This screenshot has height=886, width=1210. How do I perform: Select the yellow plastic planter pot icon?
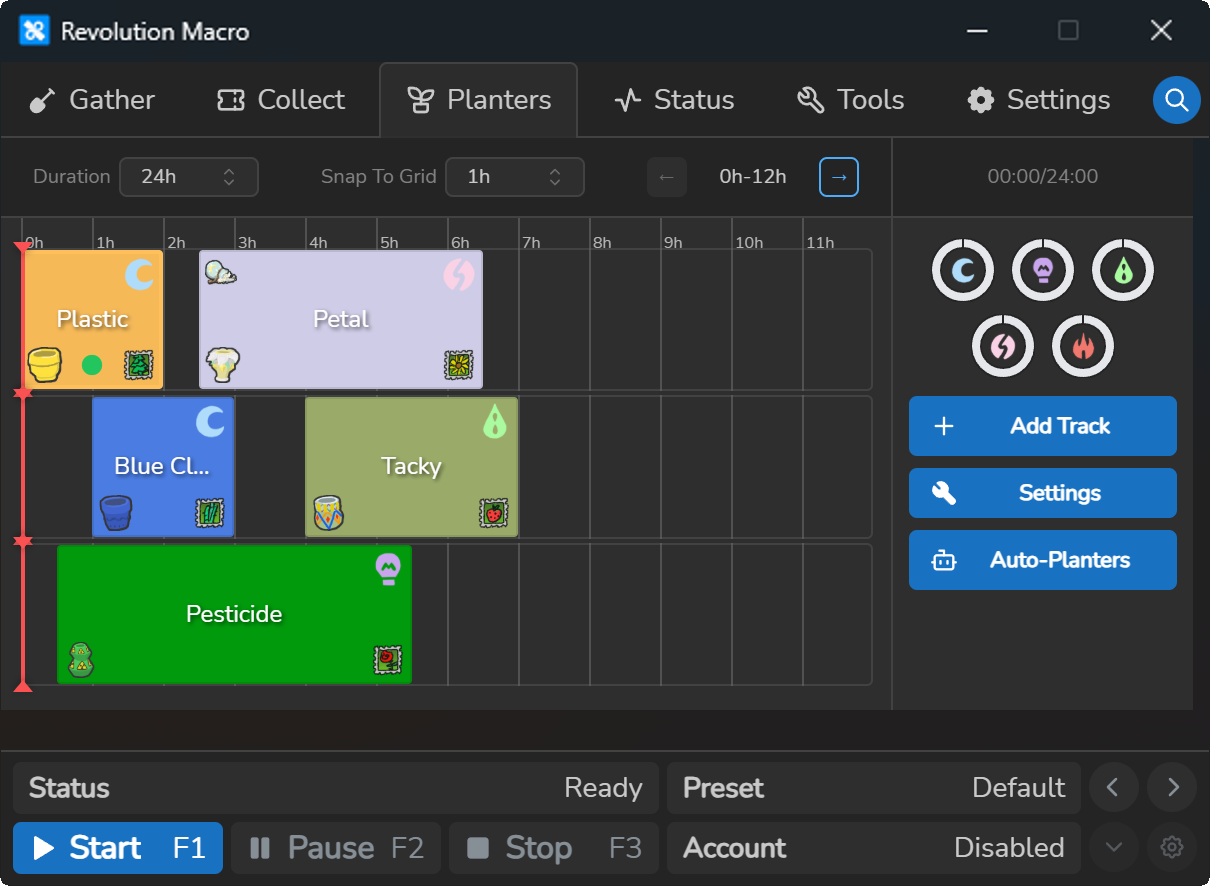tap(45, 364)
